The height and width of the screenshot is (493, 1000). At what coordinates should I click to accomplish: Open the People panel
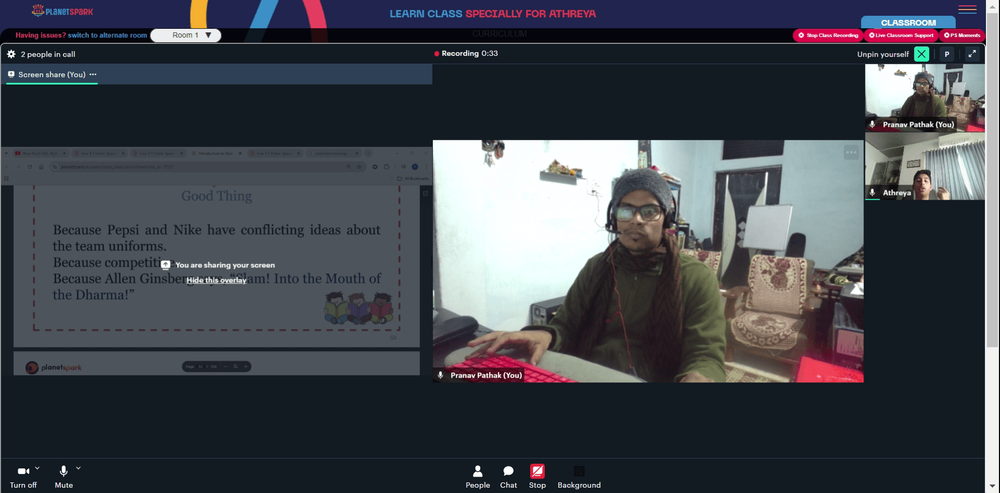[478, 477]
